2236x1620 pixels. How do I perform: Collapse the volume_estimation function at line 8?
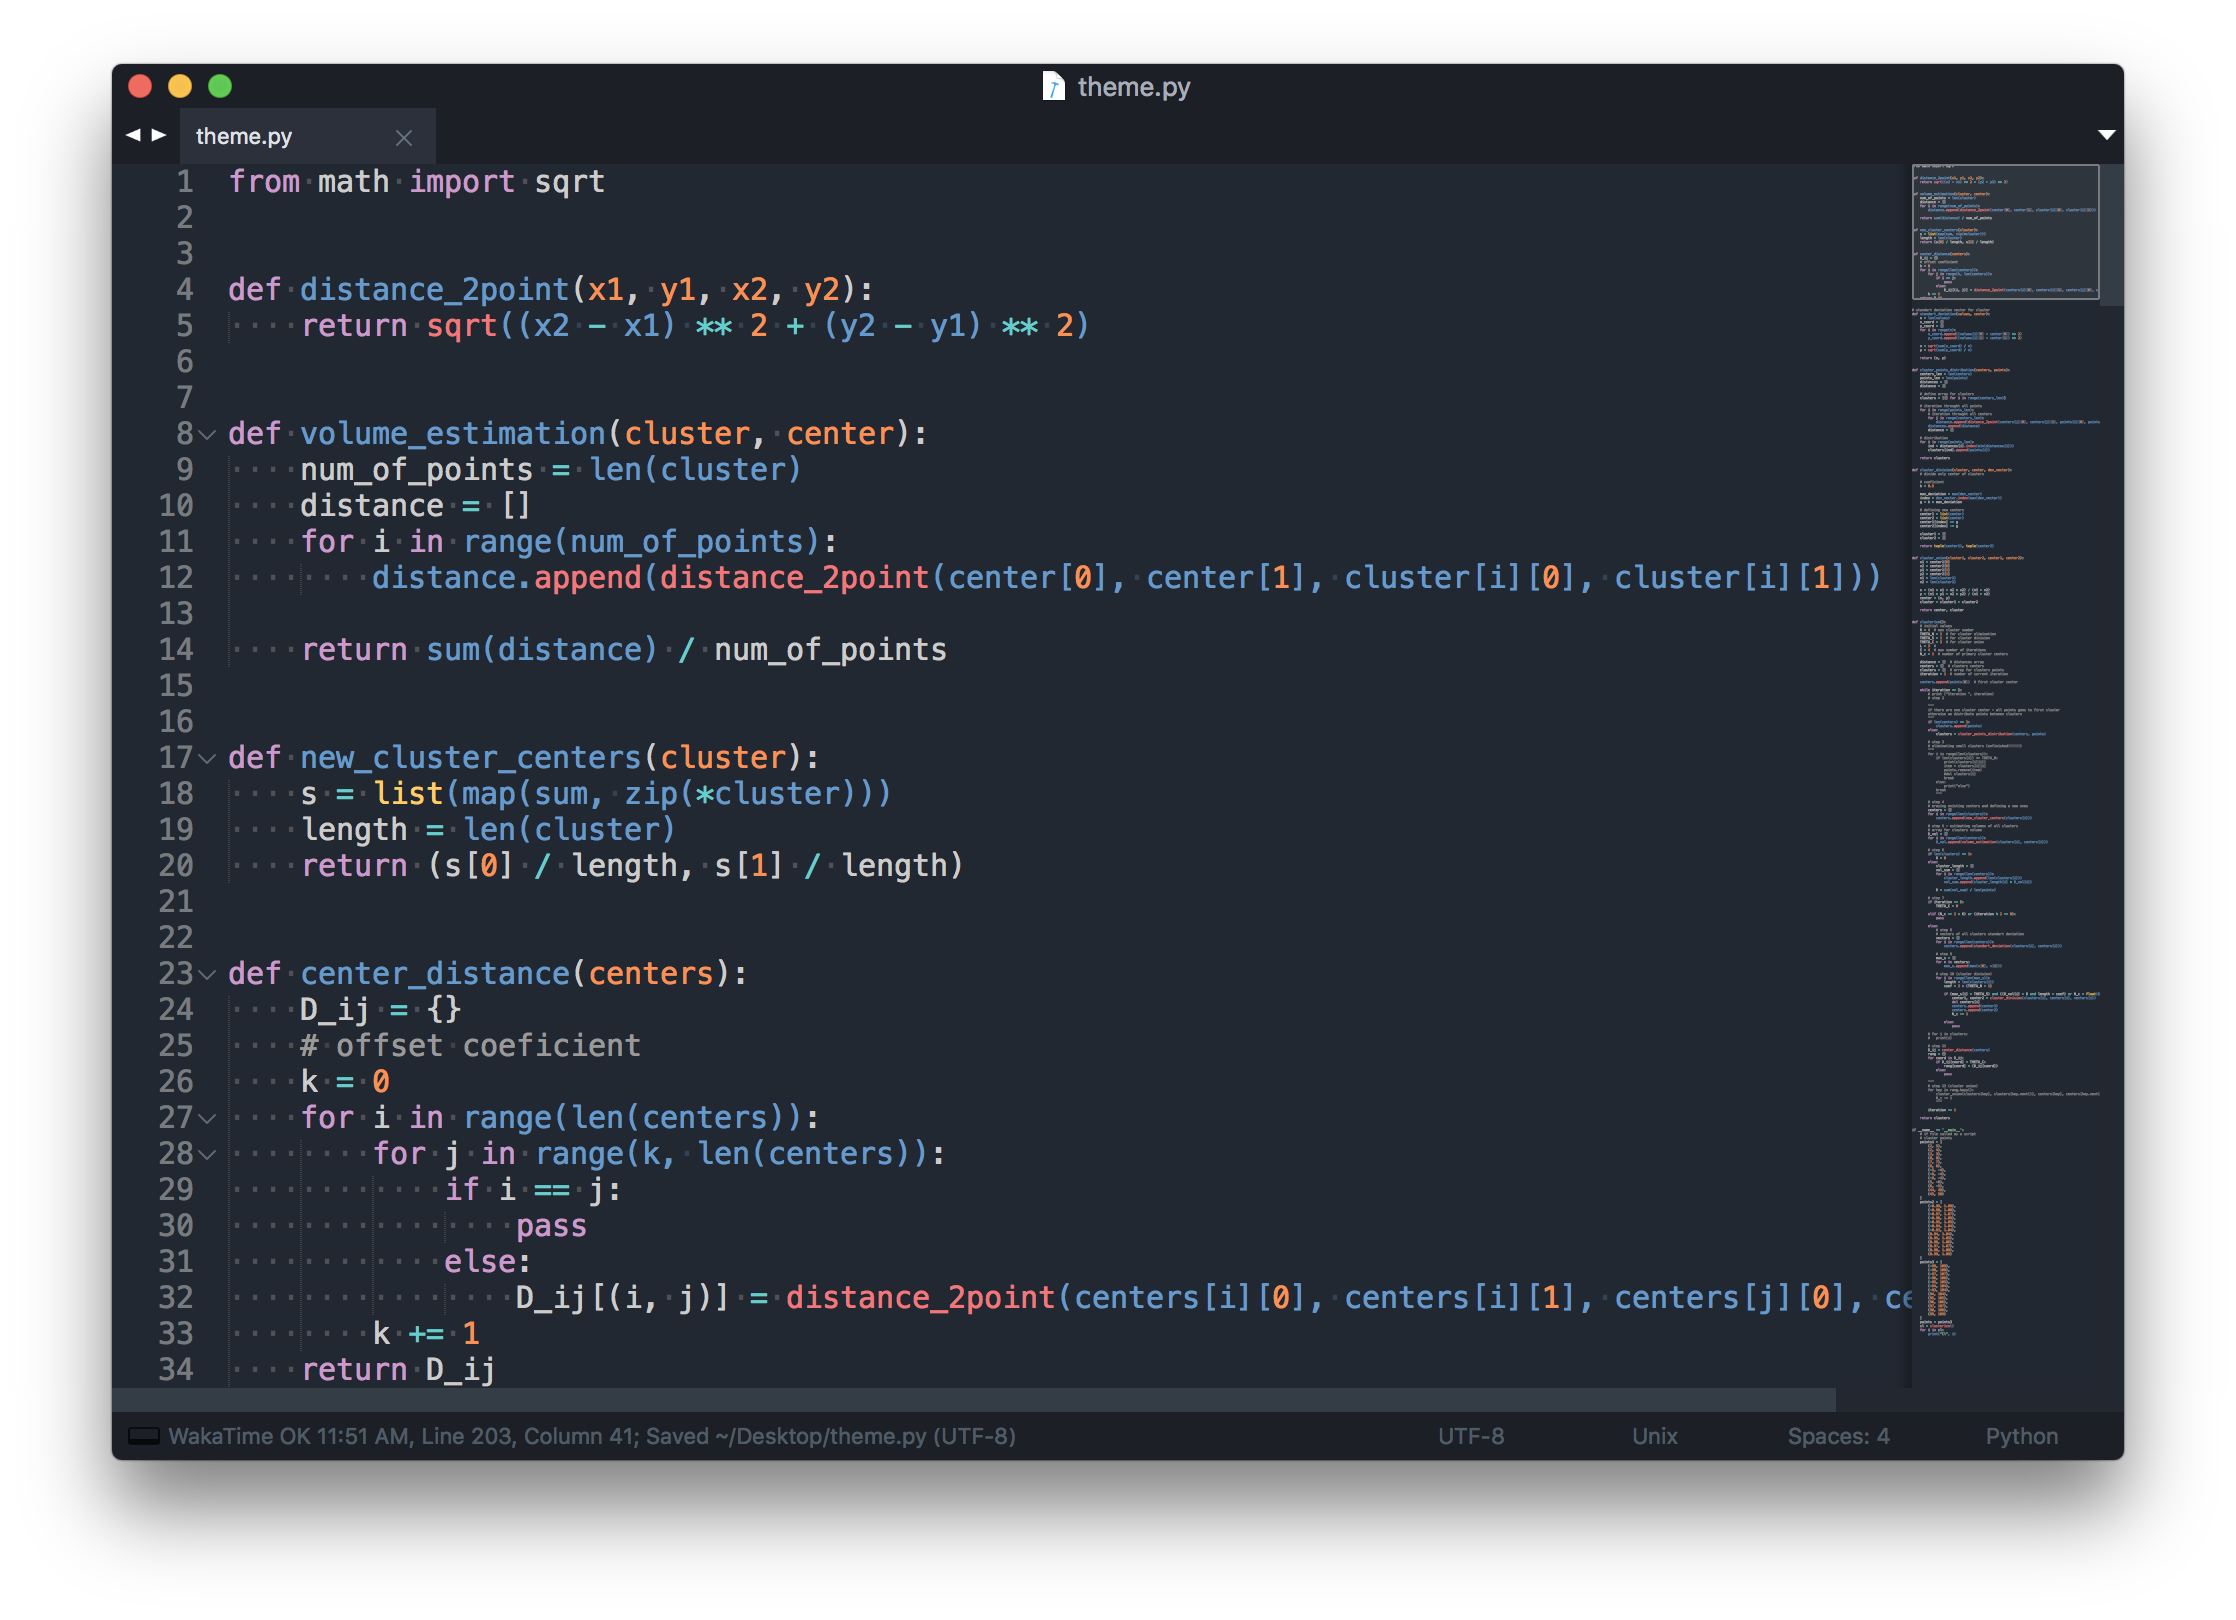(x=207, y=435)
